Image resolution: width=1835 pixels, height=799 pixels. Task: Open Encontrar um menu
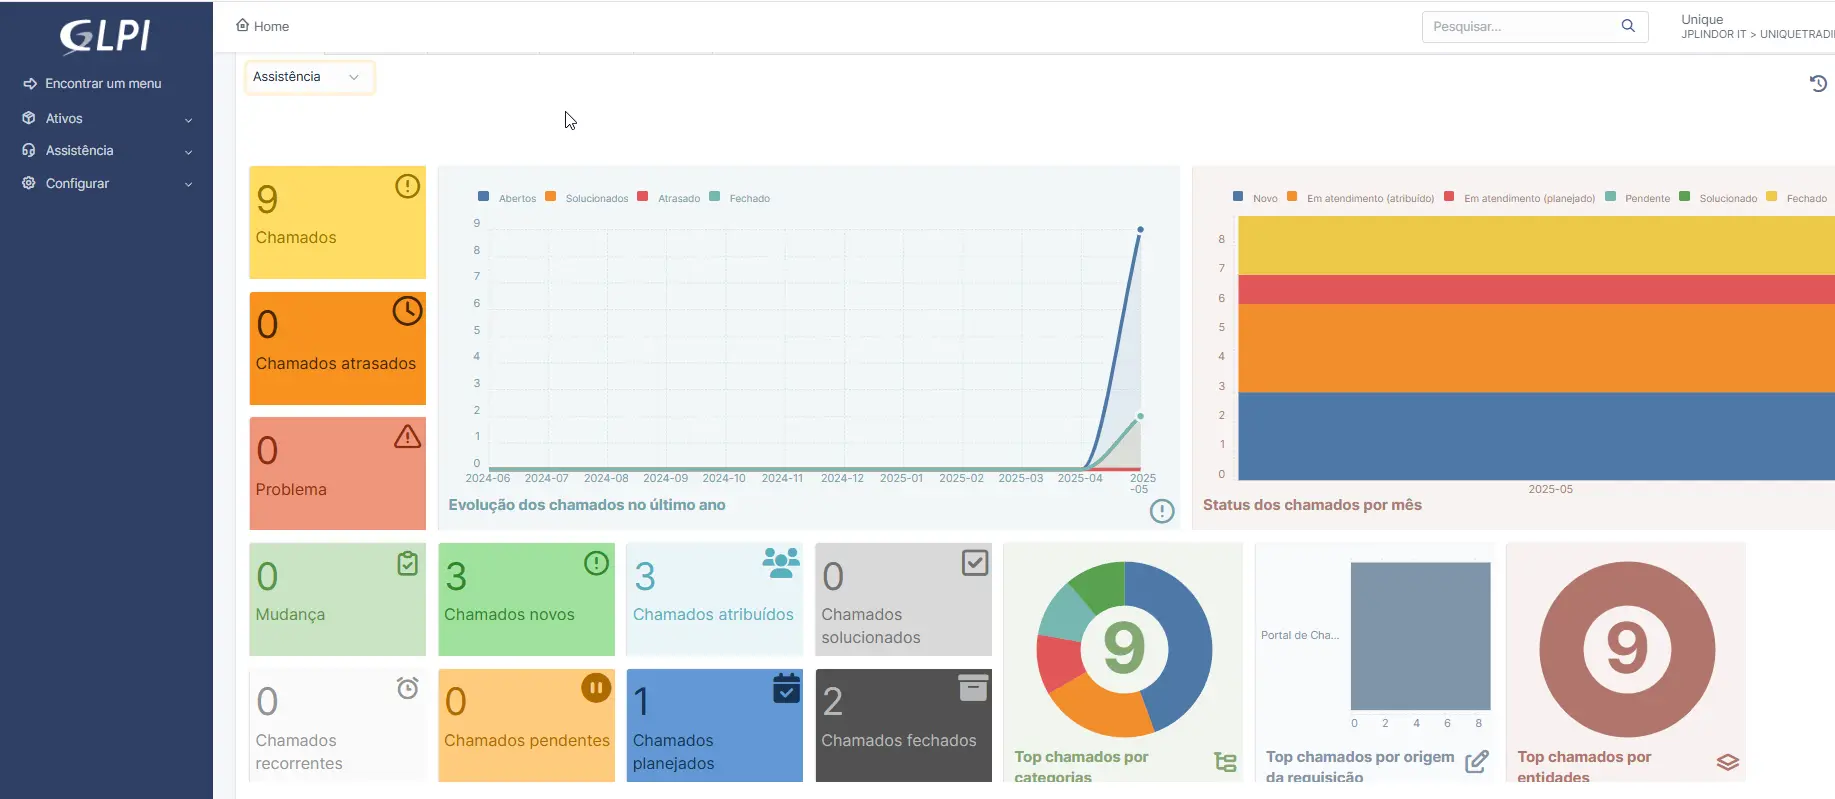pyautogui.click(x=102, y=84)
